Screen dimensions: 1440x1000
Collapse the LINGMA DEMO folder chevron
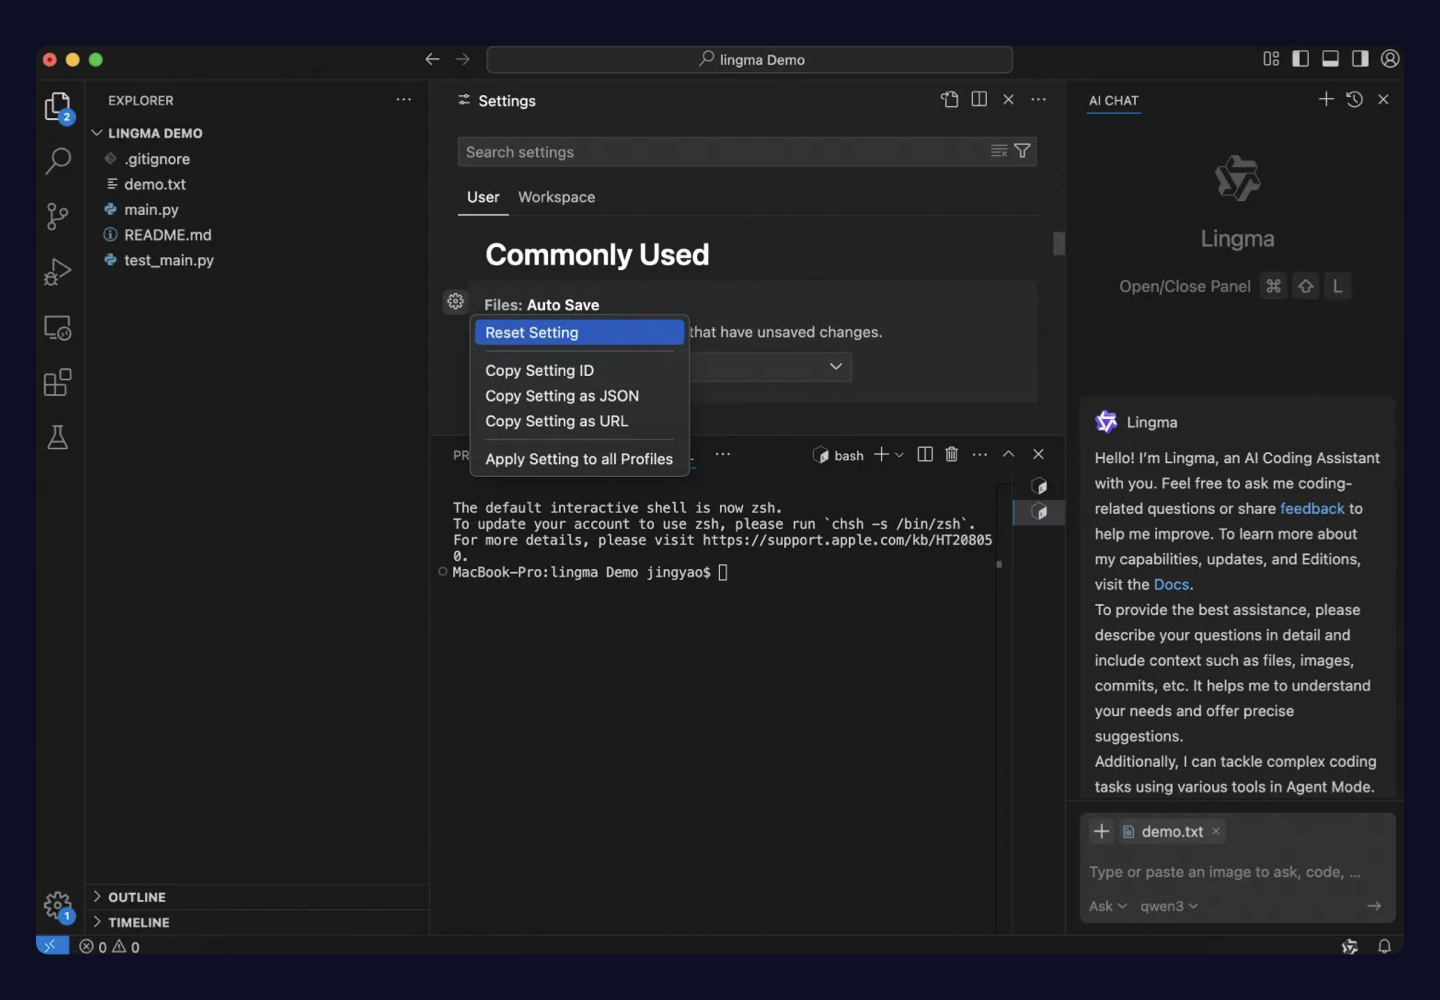(x=97, y=132)
